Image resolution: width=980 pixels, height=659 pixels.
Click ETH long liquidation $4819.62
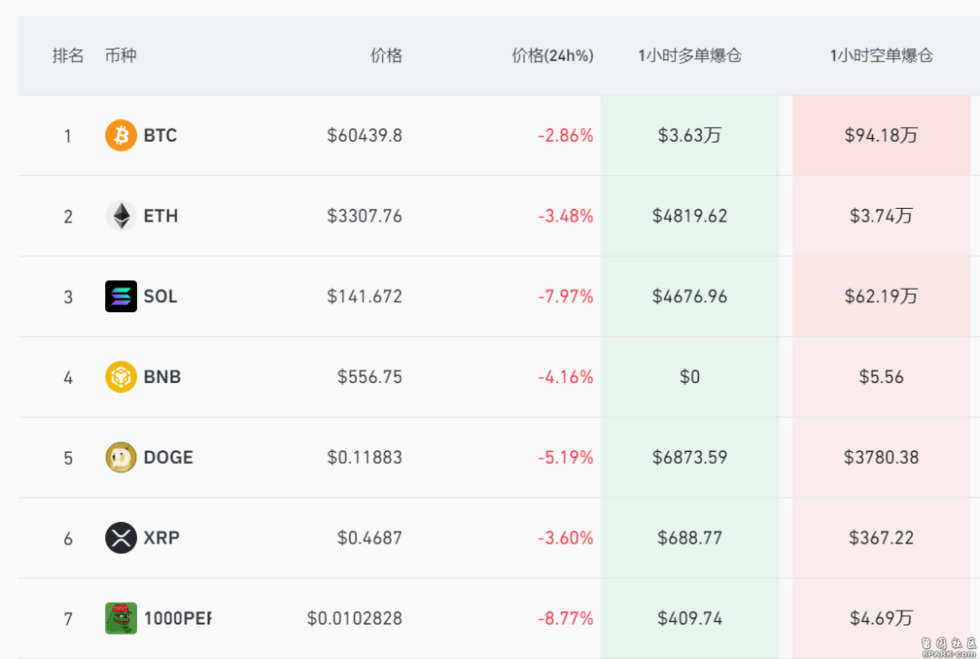click(x=689, y=216)
